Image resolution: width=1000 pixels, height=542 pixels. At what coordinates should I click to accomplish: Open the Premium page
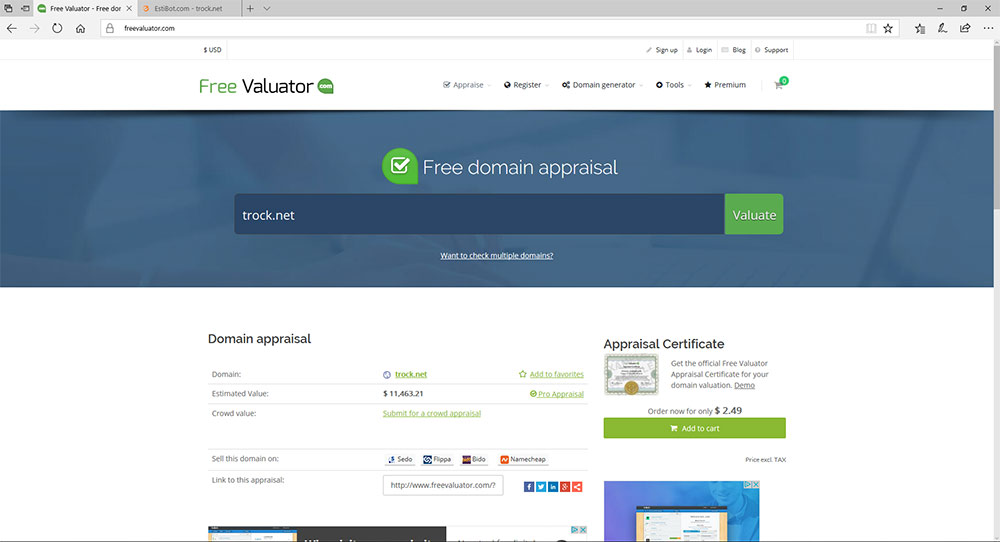pyautogui.click(x=725, y=85)
